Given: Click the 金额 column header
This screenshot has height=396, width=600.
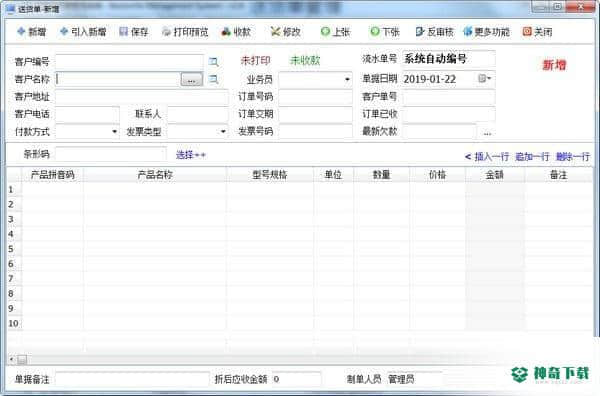Looking at the screenshot, I should point(495,175).
